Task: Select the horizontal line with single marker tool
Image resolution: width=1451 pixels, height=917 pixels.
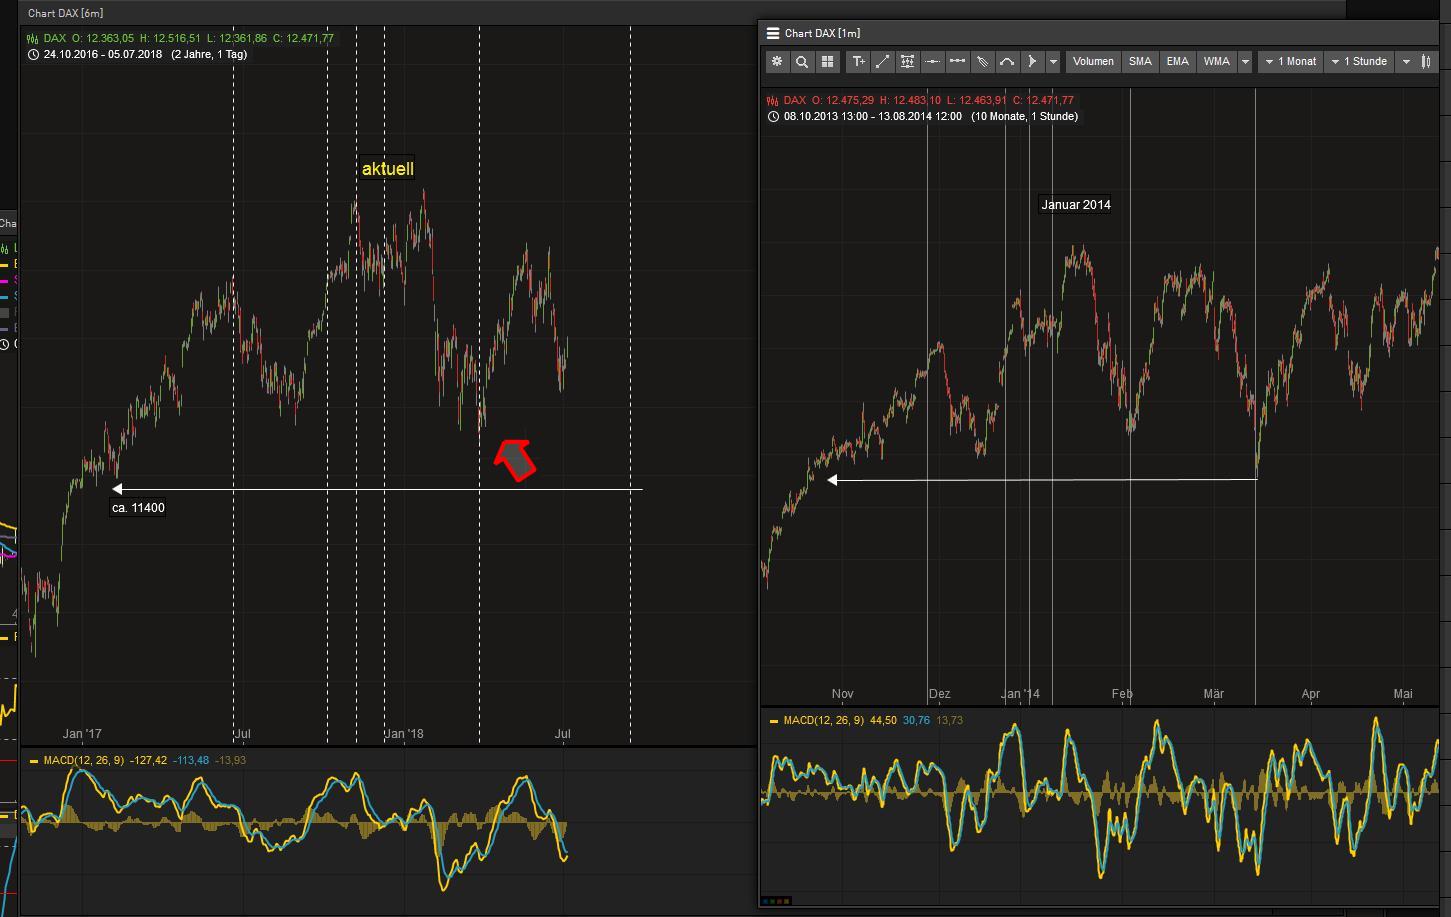Action: click(x=932, y=62)
